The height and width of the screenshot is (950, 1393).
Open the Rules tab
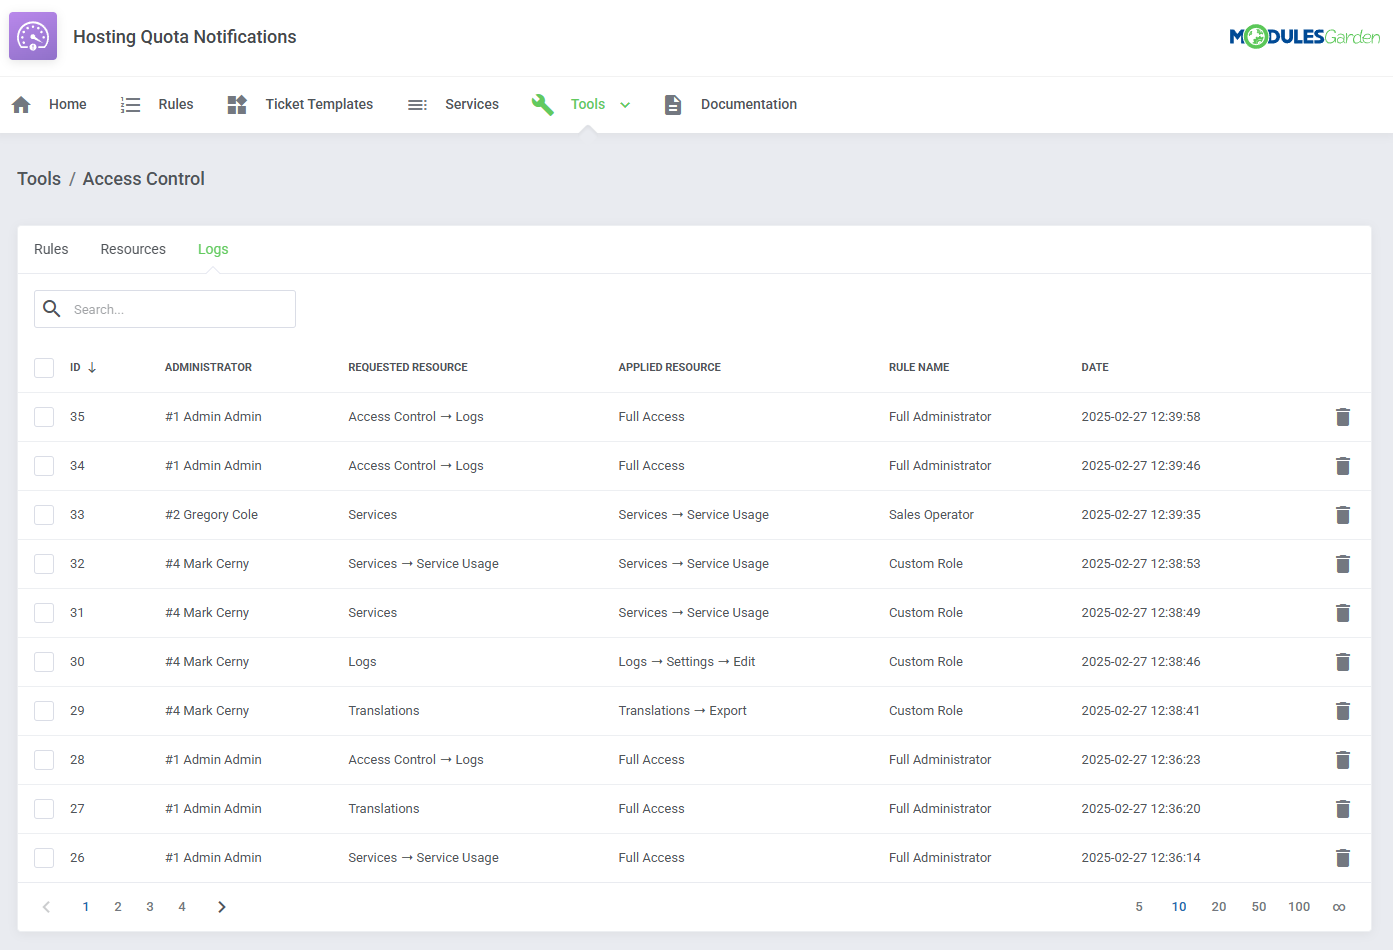point(51,249)
